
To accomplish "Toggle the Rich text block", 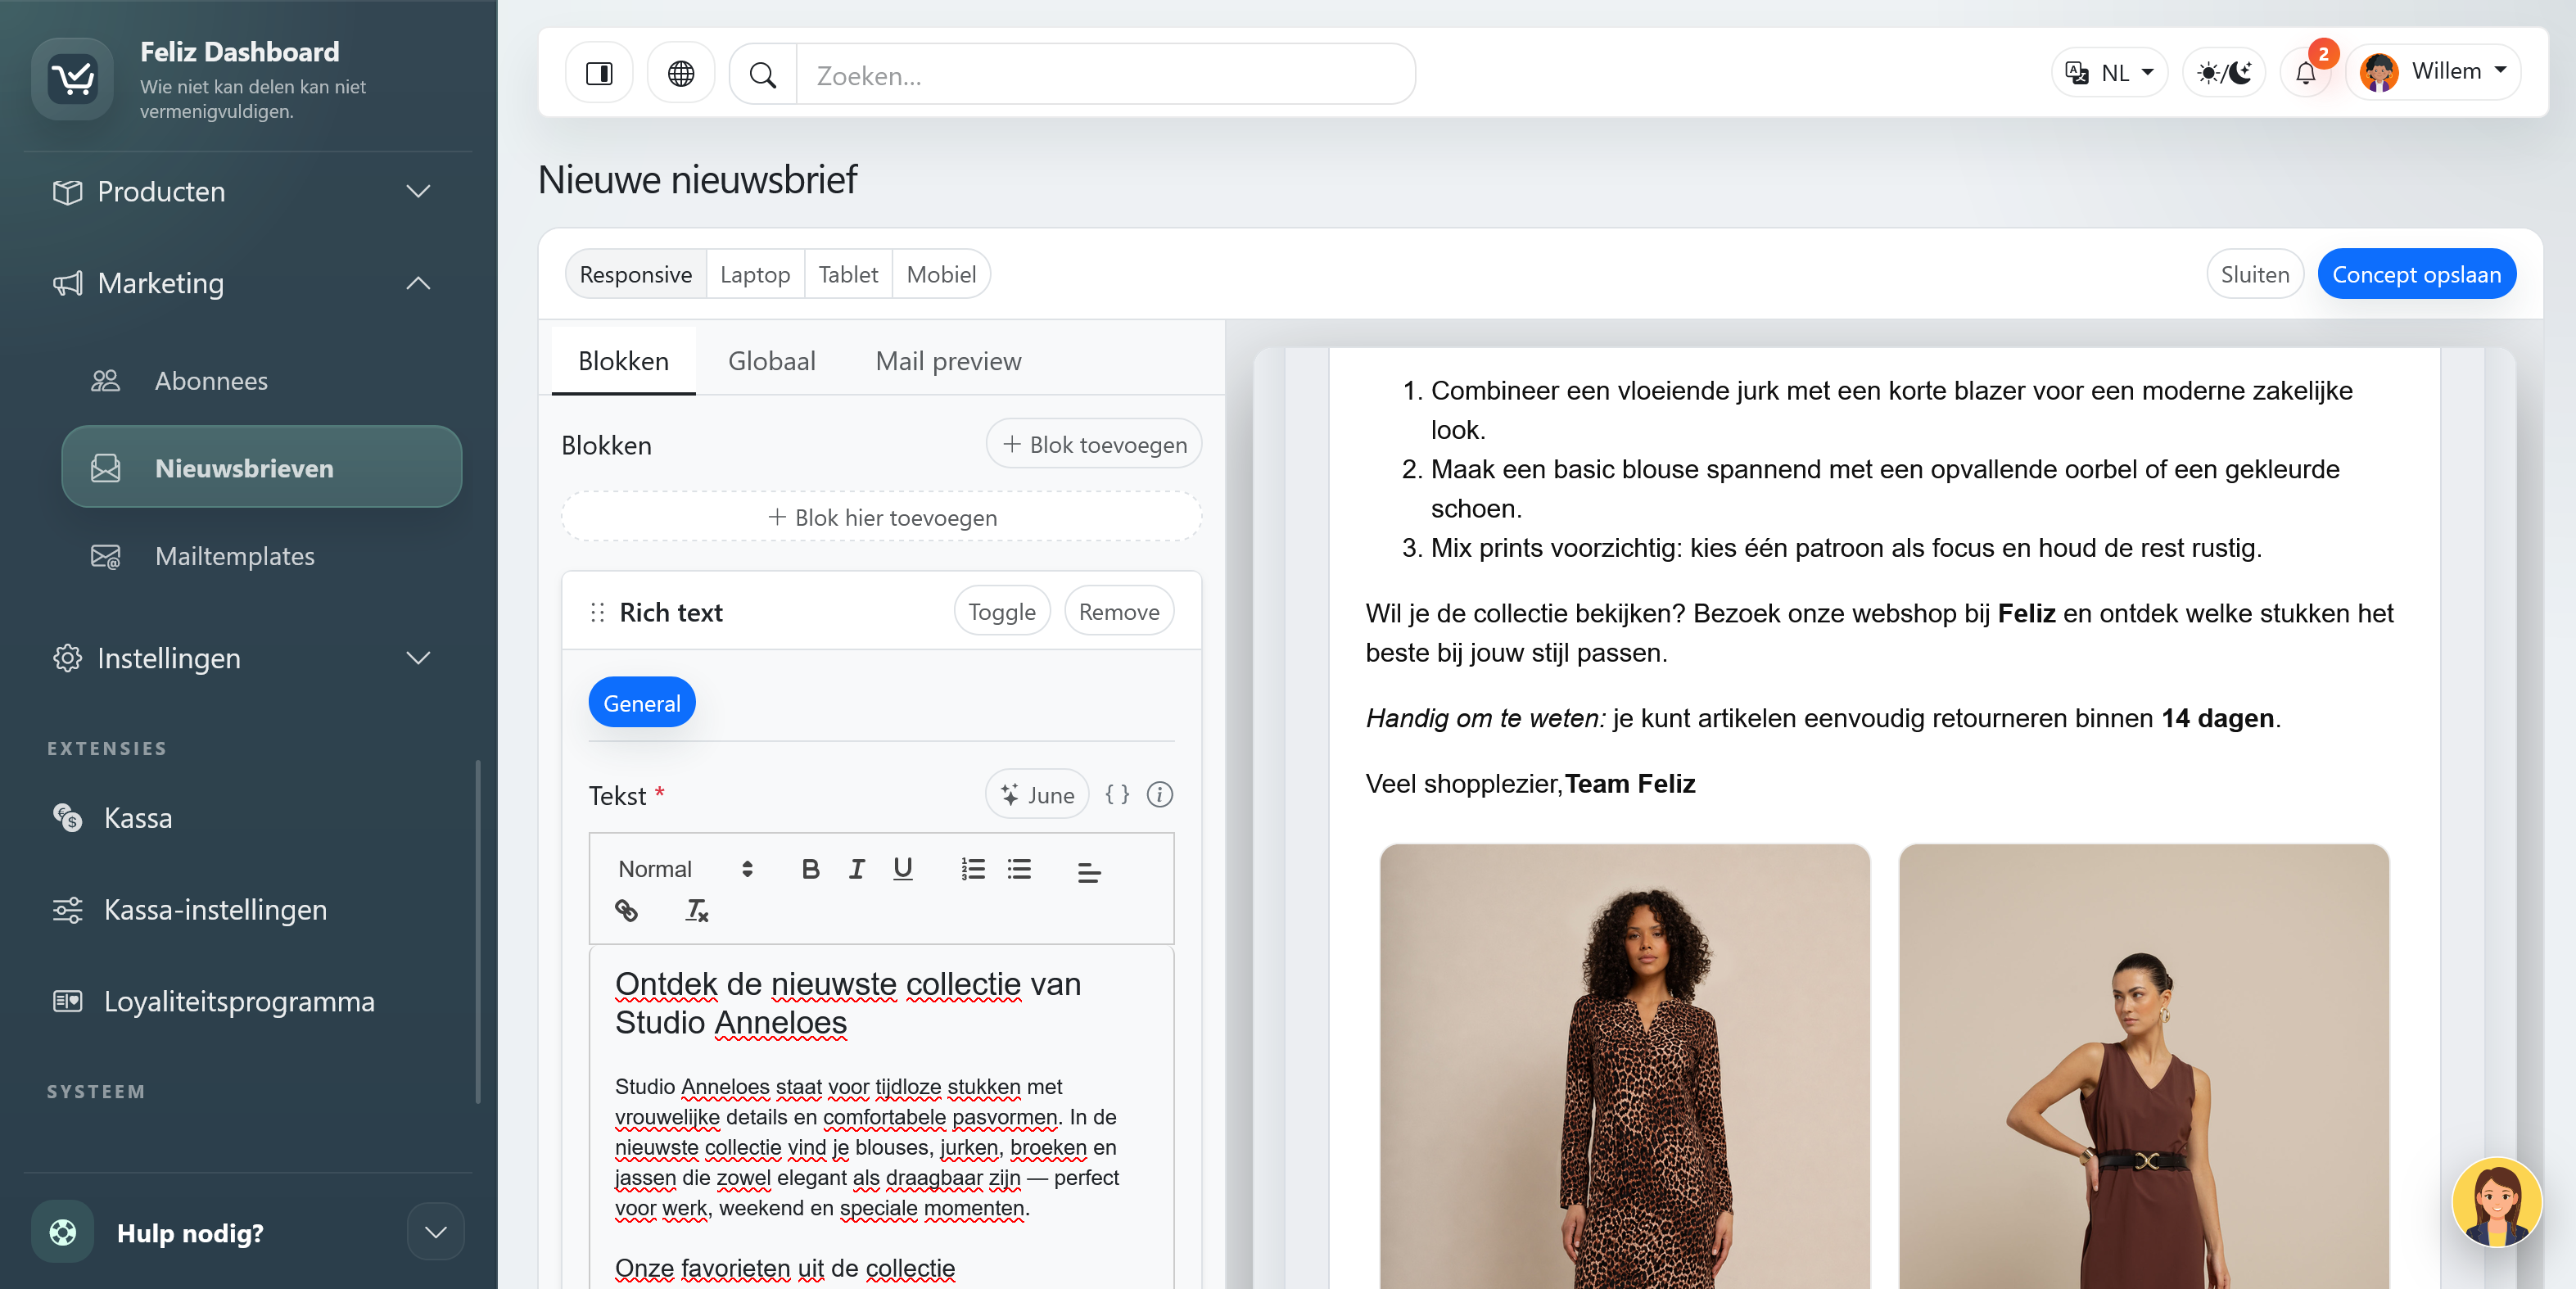I will pos(1002,611).
